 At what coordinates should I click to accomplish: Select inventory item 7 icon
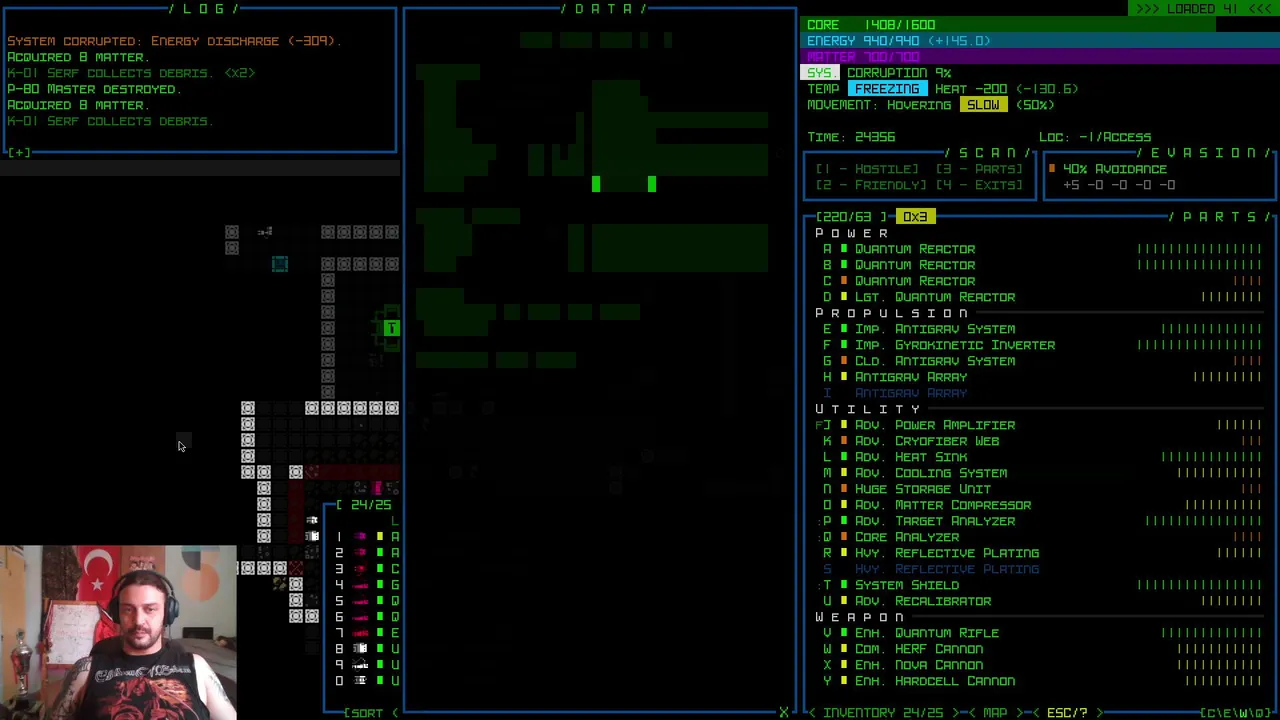point(360,633)
